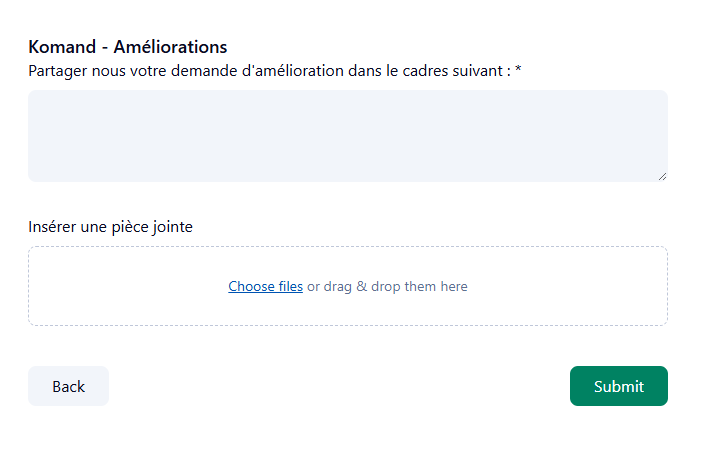
Task: Click the word "jointe" in attachment label
Action: click(171, 227)
